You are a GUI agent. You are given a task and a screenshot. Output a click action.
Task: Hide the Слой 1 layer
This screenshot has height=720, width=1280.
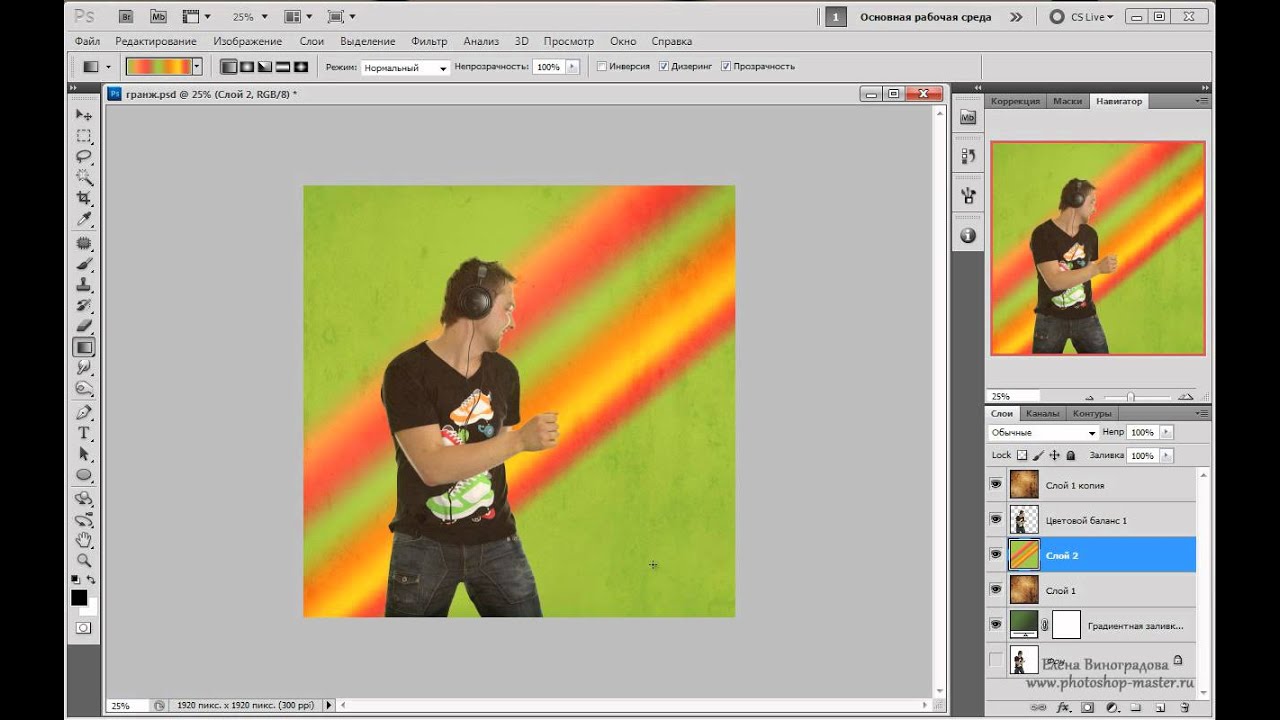995,590
